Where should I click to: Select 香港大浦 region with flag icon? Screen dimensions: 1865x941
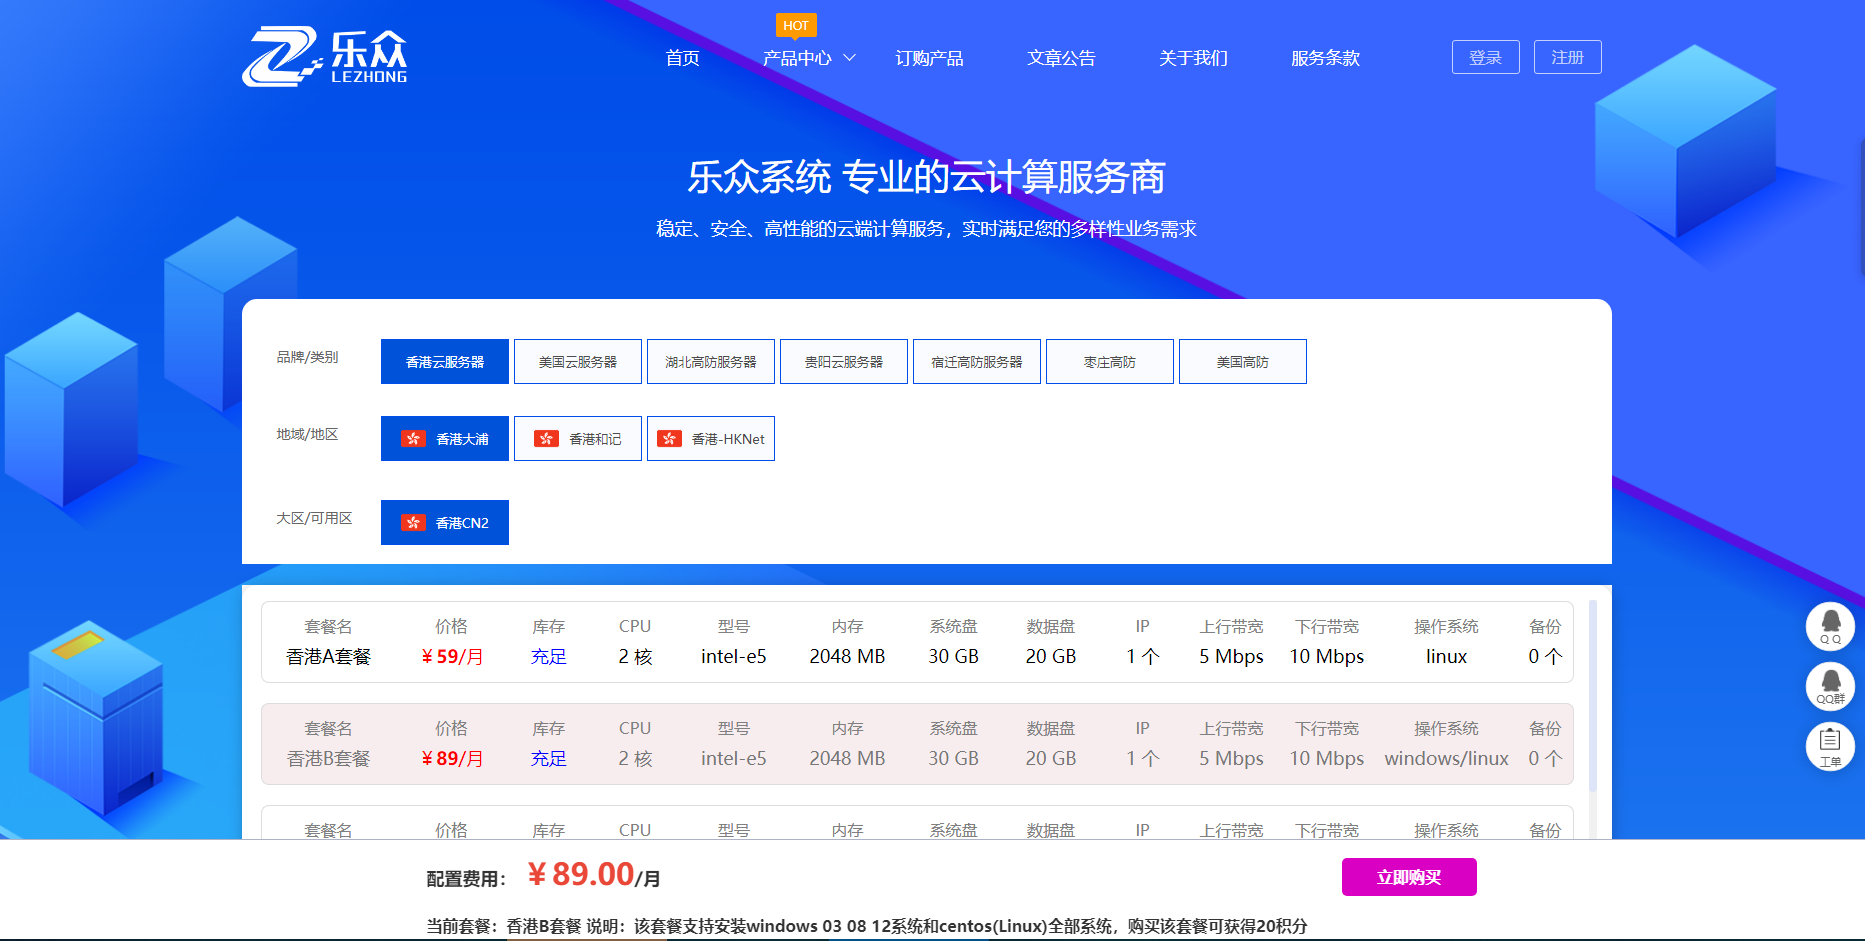click(x=445, y=439)
